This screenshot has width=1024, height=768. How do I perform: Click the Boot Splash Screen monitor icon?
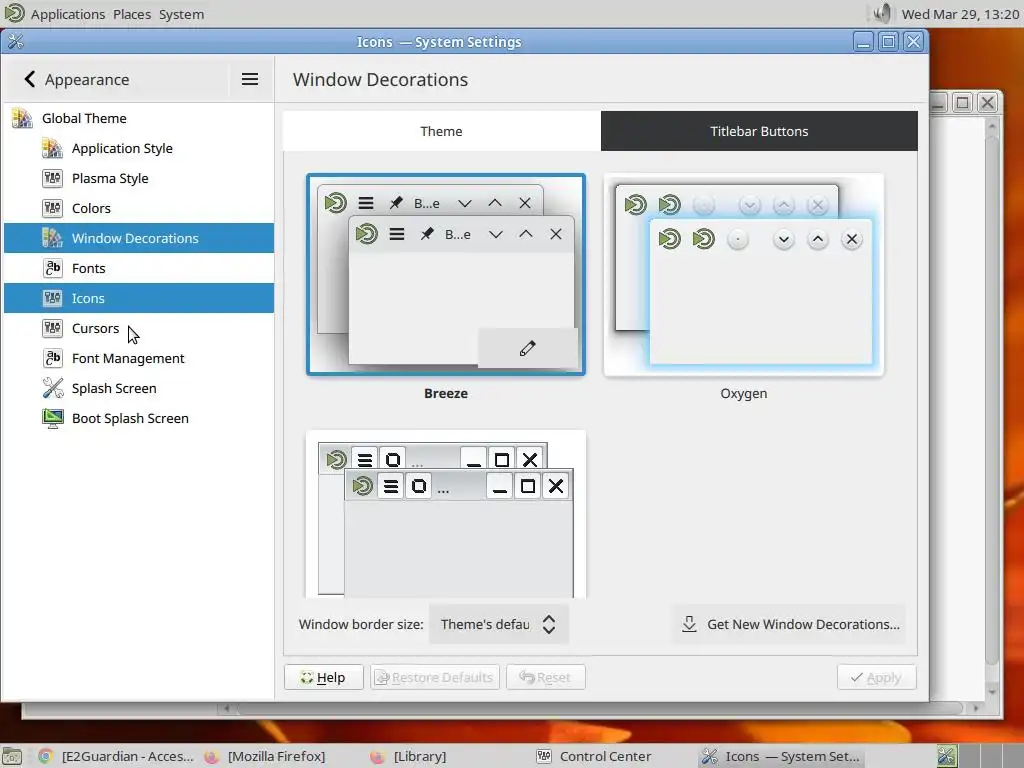tap(52, 419)
